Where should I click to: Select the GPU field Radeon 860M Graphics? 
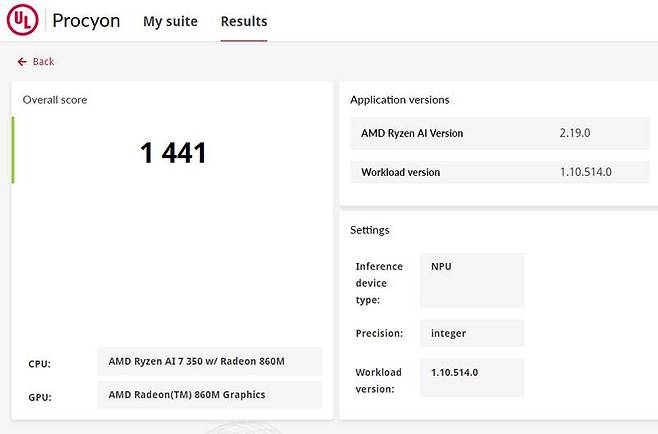tap(209, 394)
